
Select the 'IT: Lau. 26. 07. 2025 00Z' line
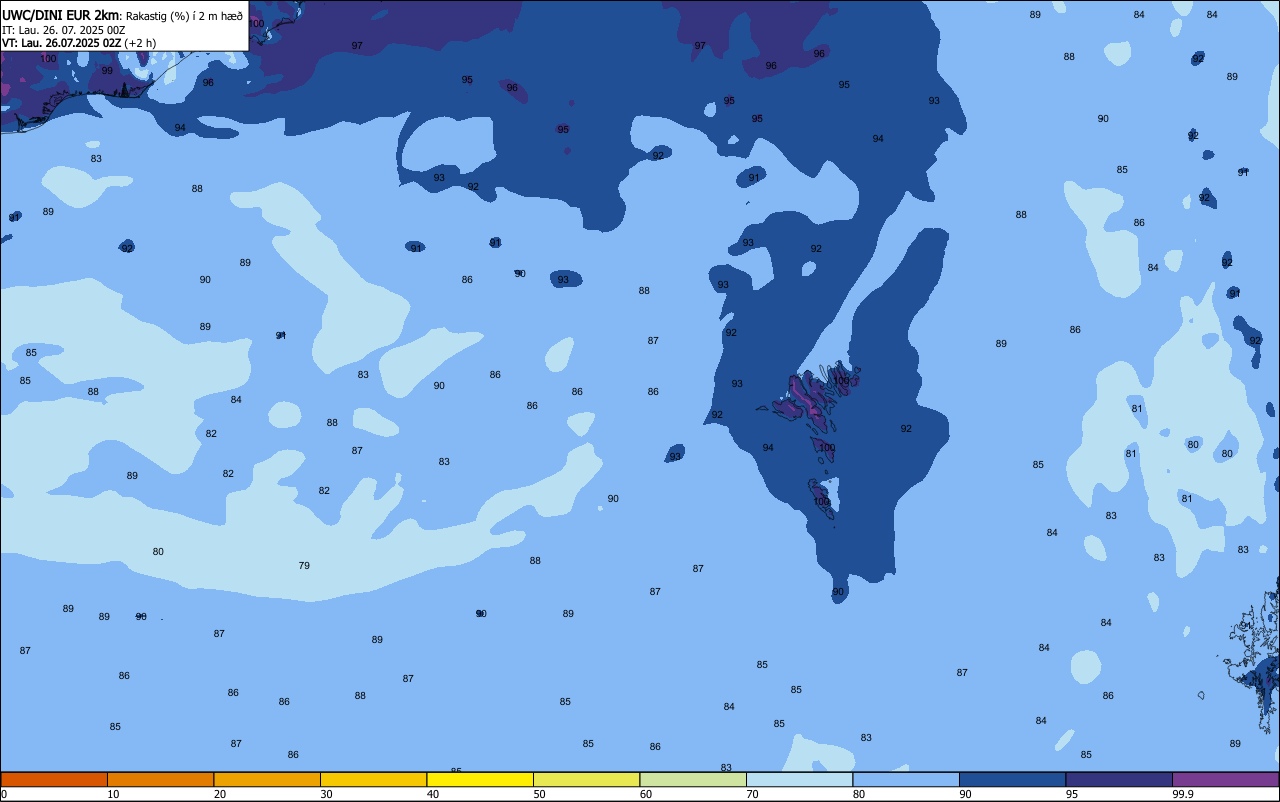point(63,30)
